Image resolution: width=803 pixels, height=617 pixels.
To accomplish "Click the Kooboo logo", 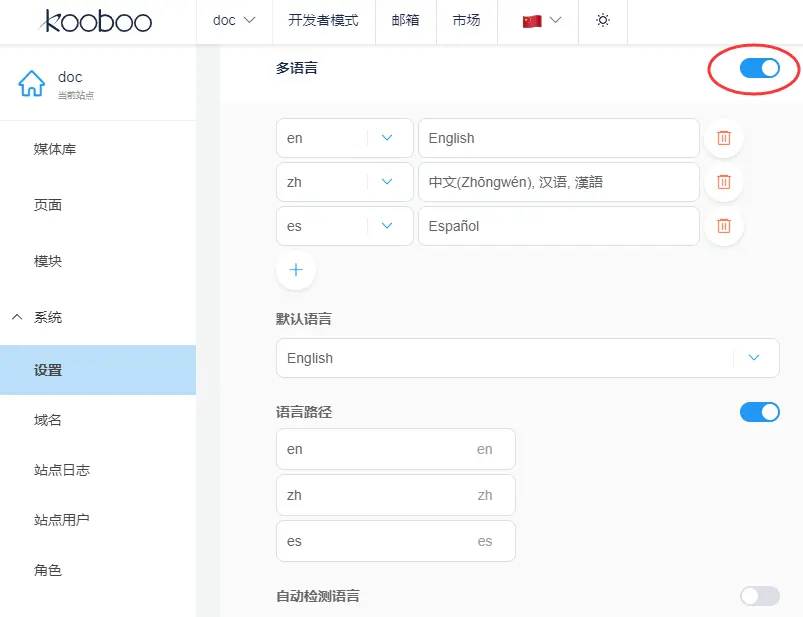I will click(x=98, y=20).
